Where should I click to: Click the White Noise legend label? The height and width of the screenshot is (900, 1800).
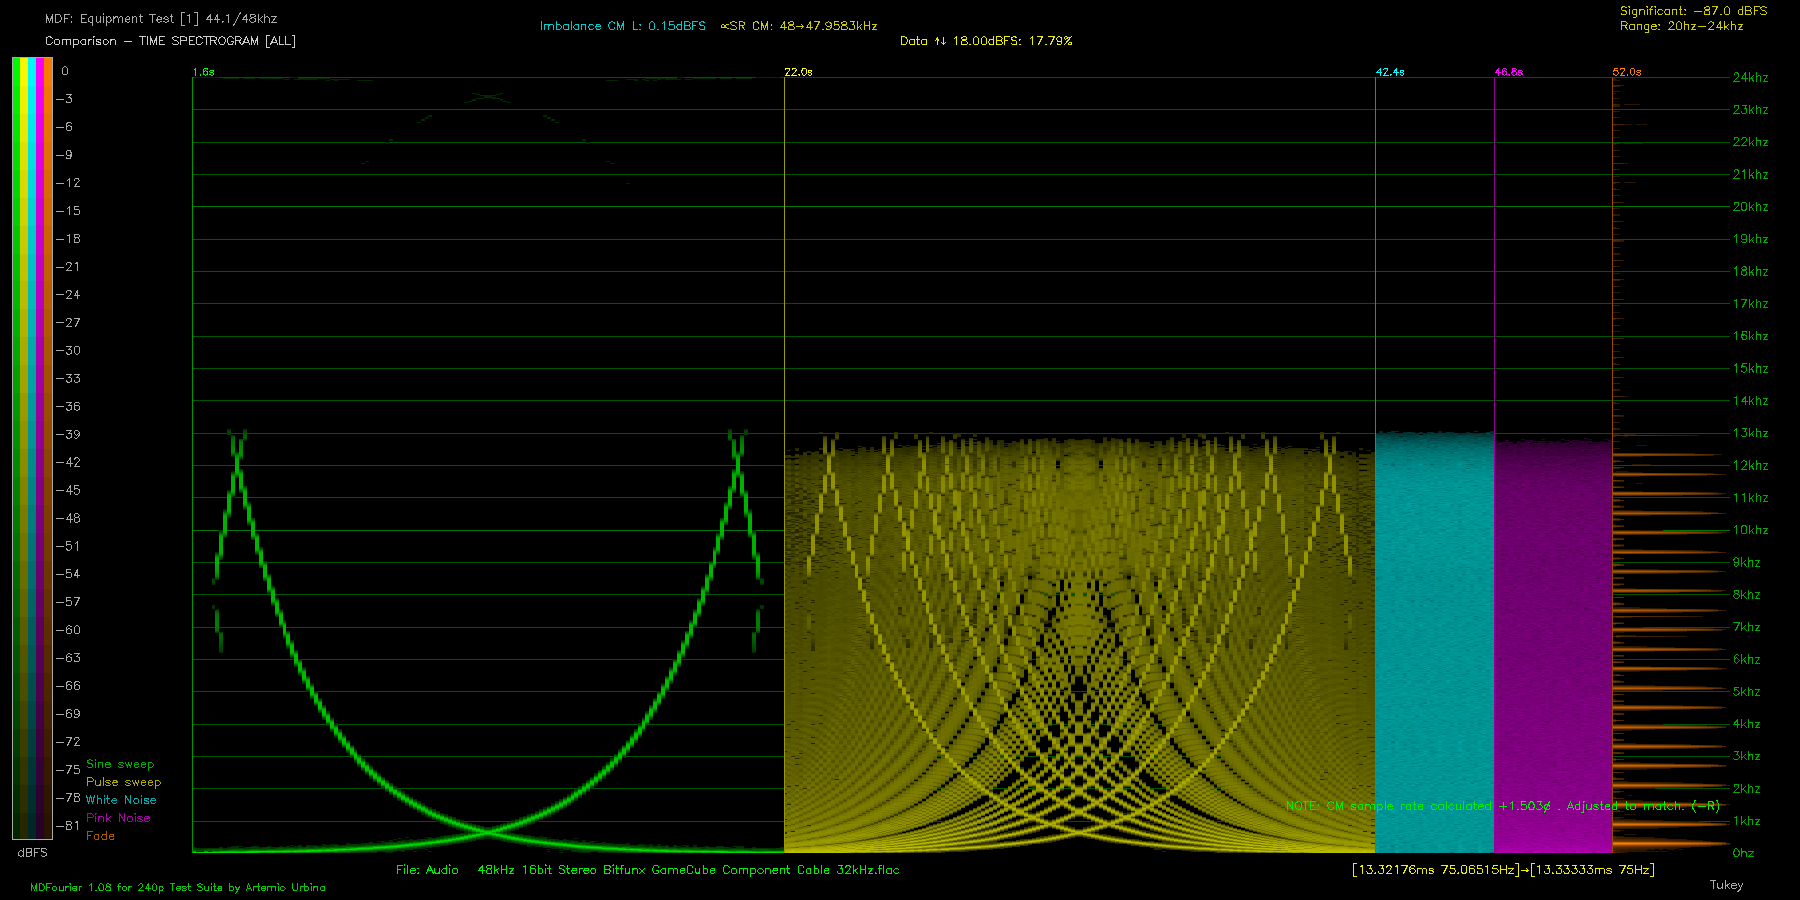(x=121, y=800)
